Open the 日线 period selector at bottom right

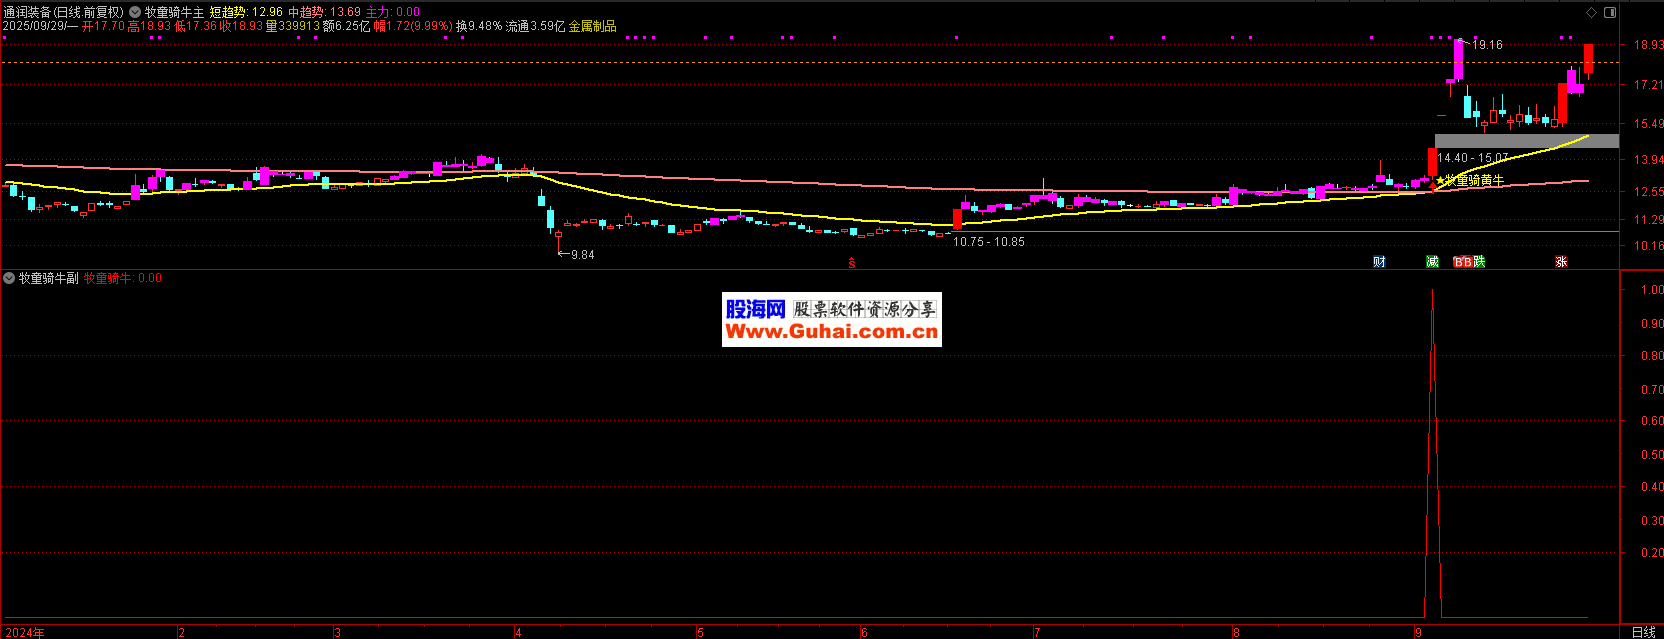(1643, 632)
